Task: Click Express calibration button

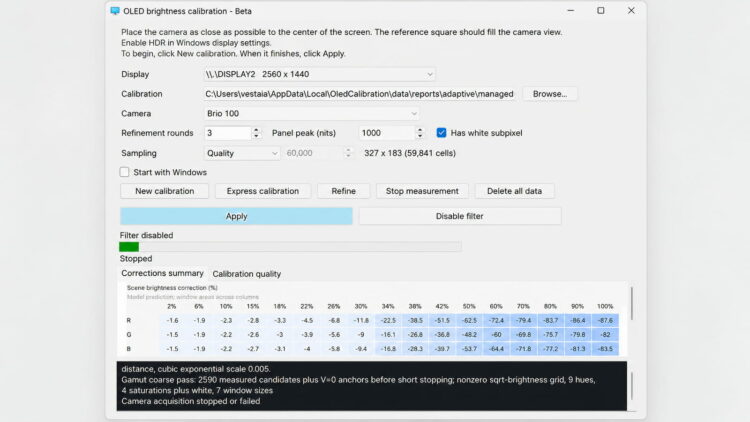Action: (x=263, y=191)
